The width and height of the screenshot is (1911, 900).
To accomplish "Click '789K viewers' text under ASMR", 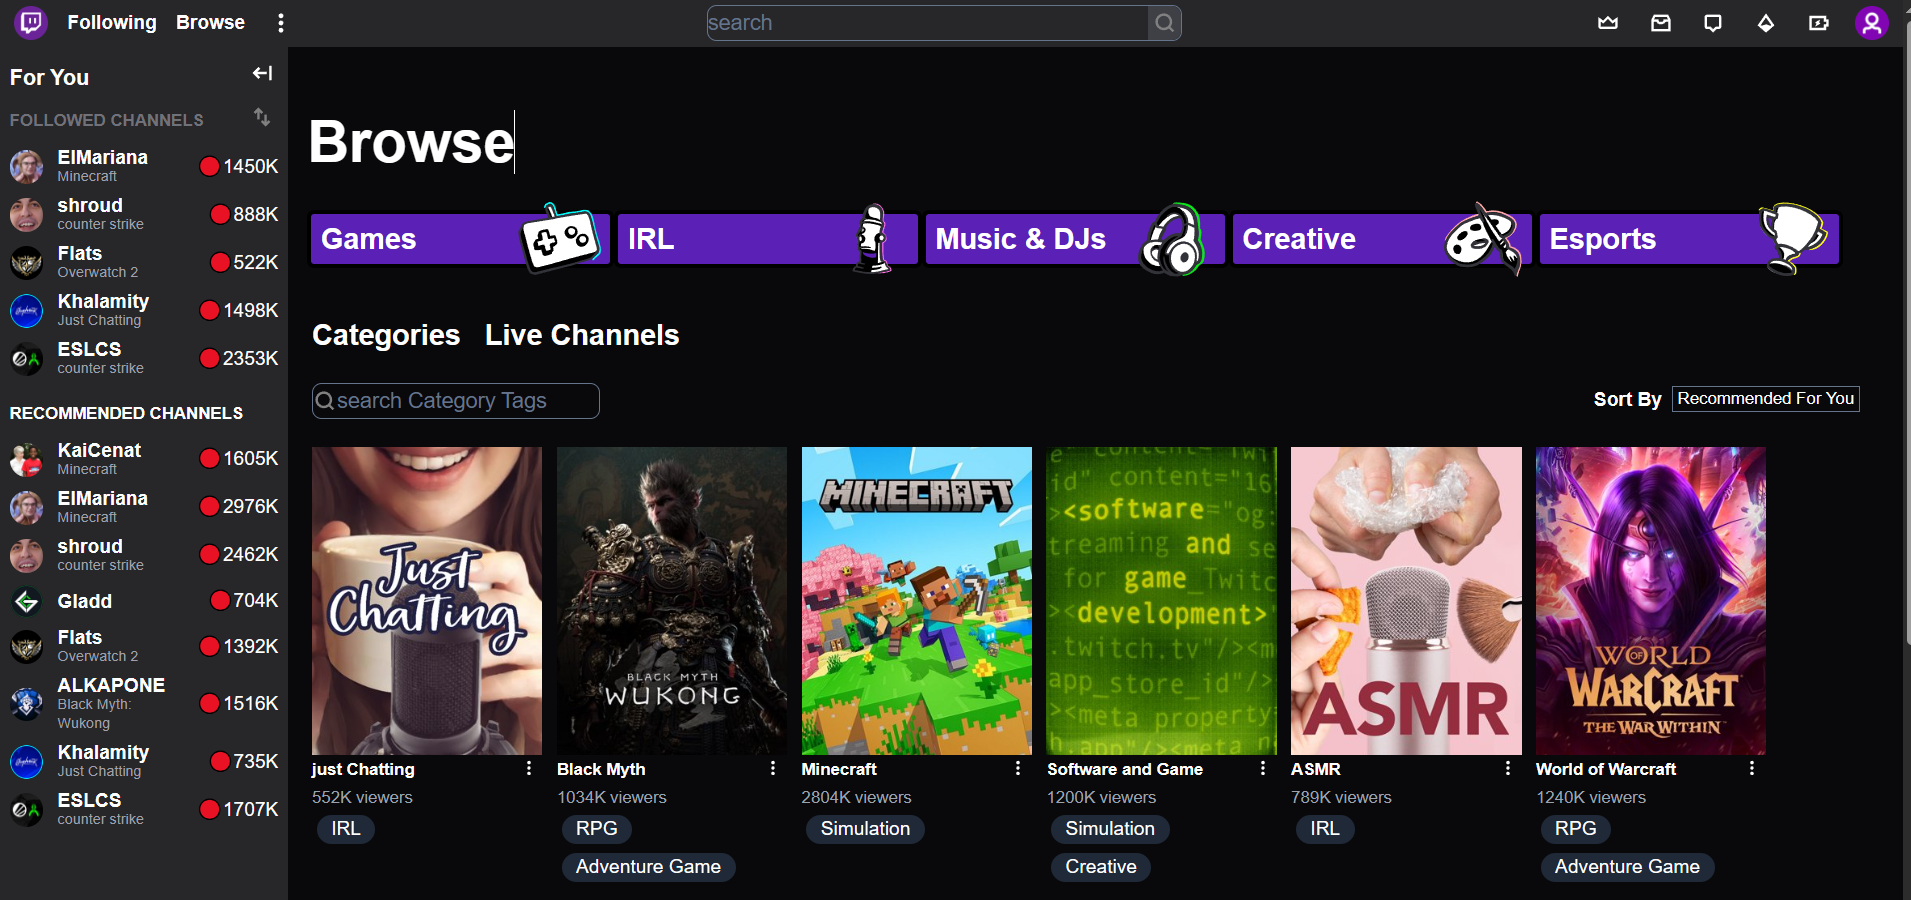I will coord(1341,797).
